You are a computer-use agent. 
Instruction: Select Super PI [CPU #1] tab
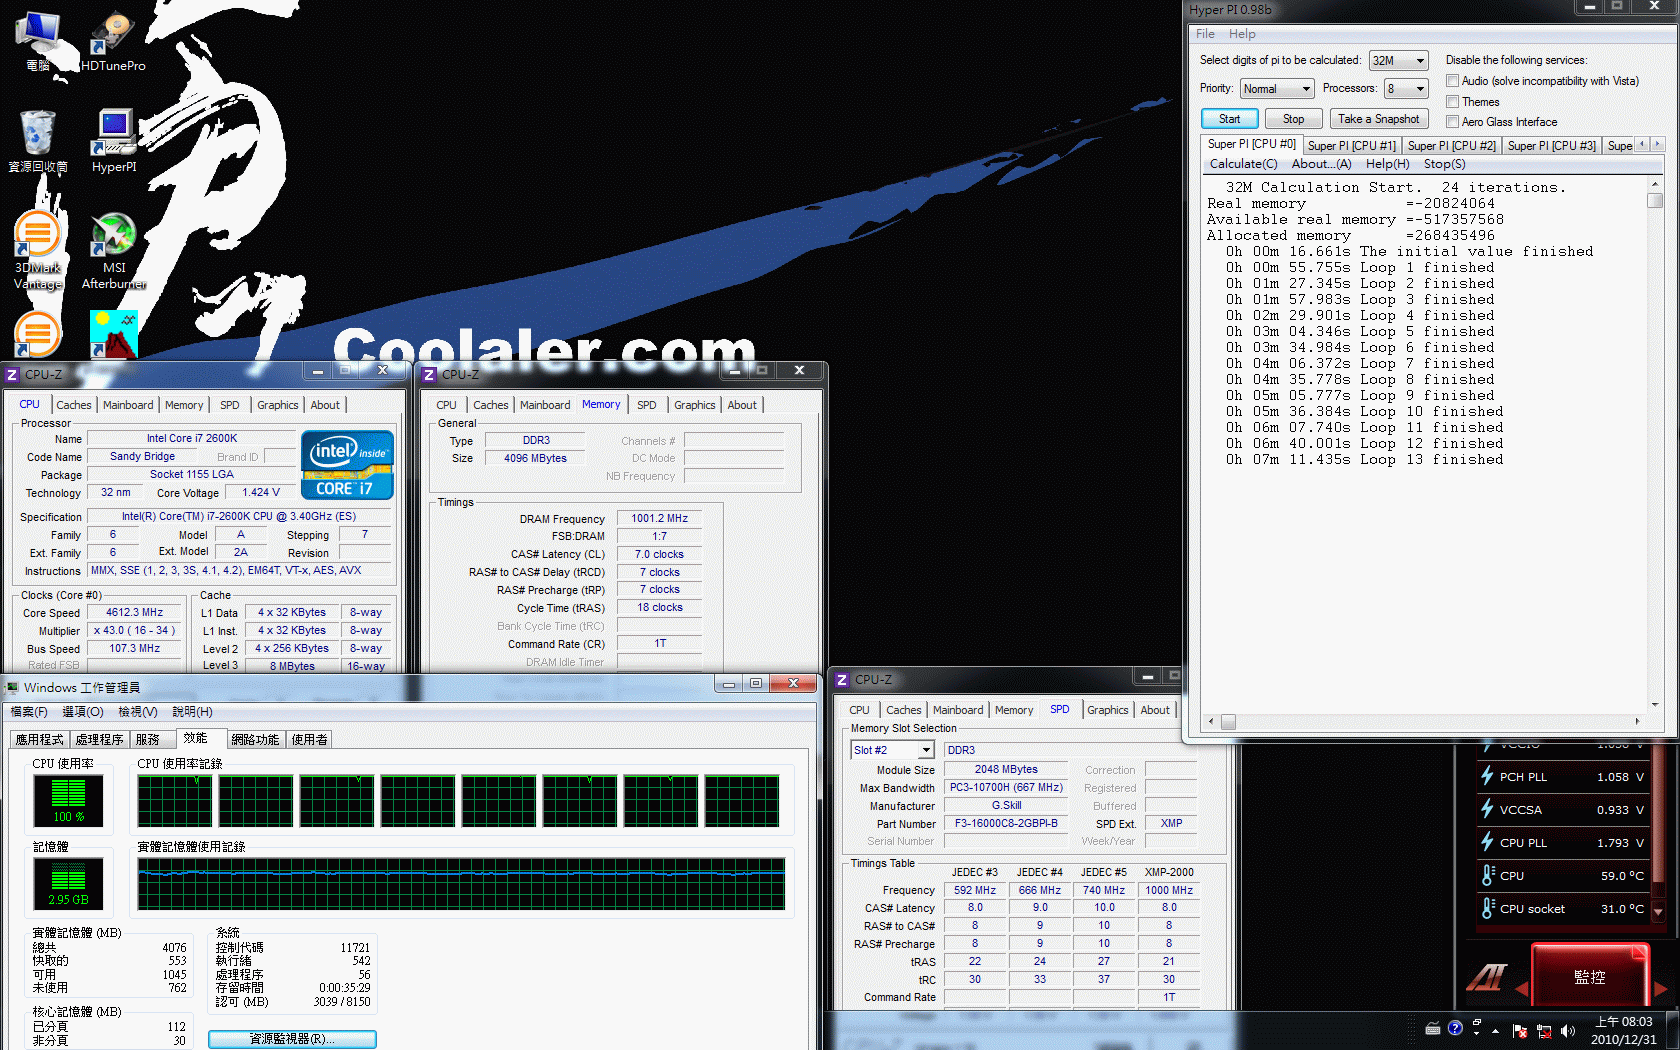click(1351, 146)
